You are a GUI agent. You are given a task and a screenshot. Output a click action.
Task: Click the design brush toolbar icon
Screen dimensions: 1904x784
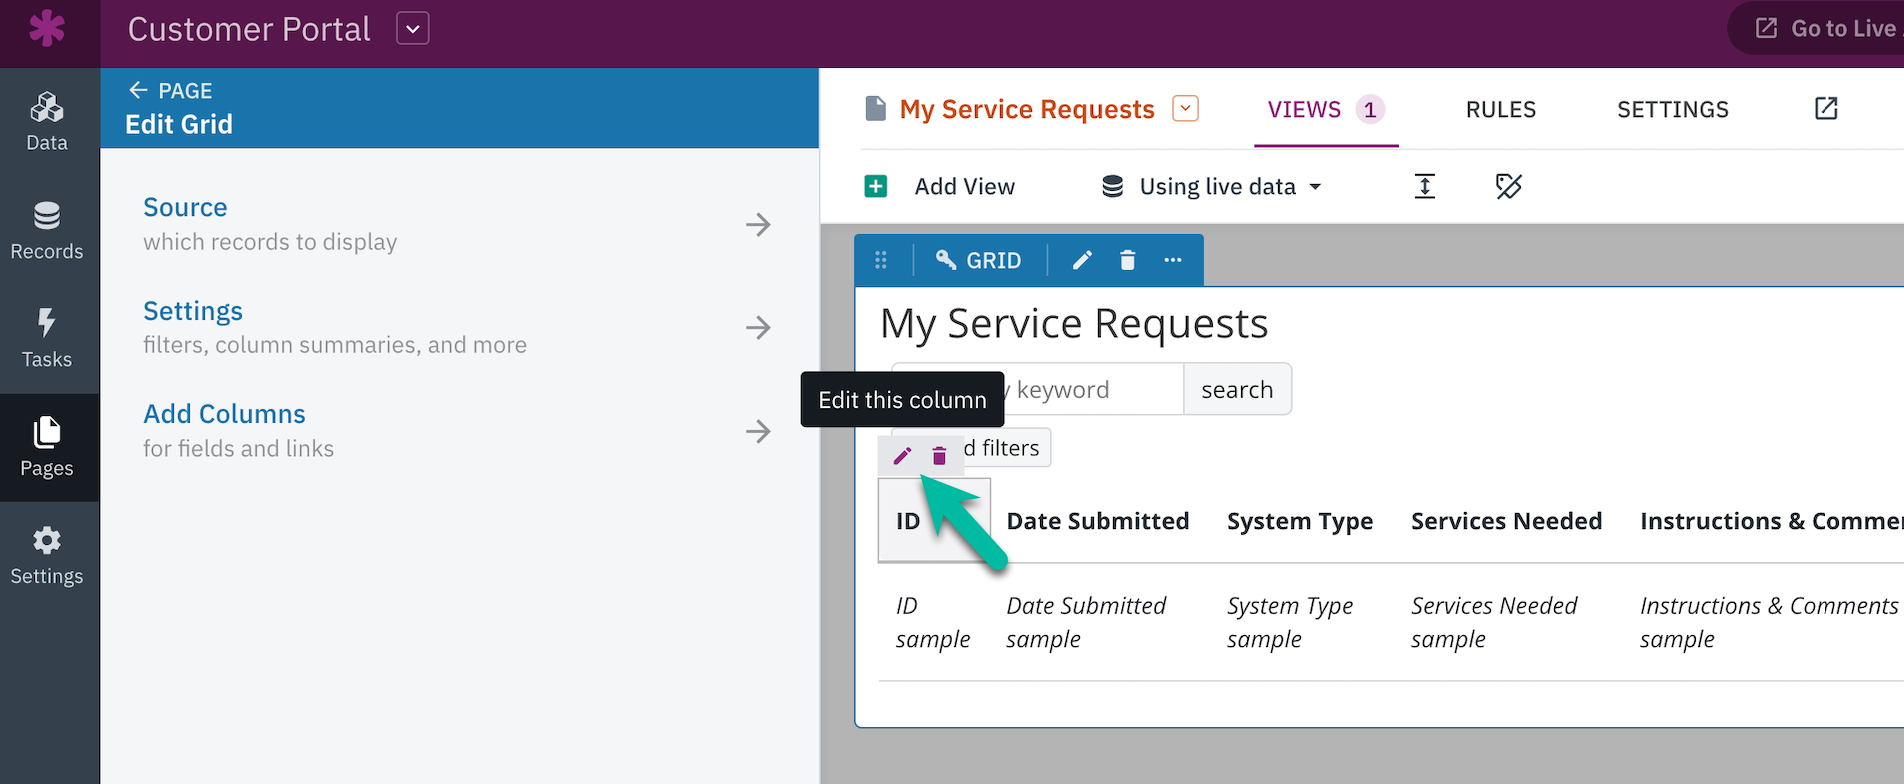(x=1508, y=186)
